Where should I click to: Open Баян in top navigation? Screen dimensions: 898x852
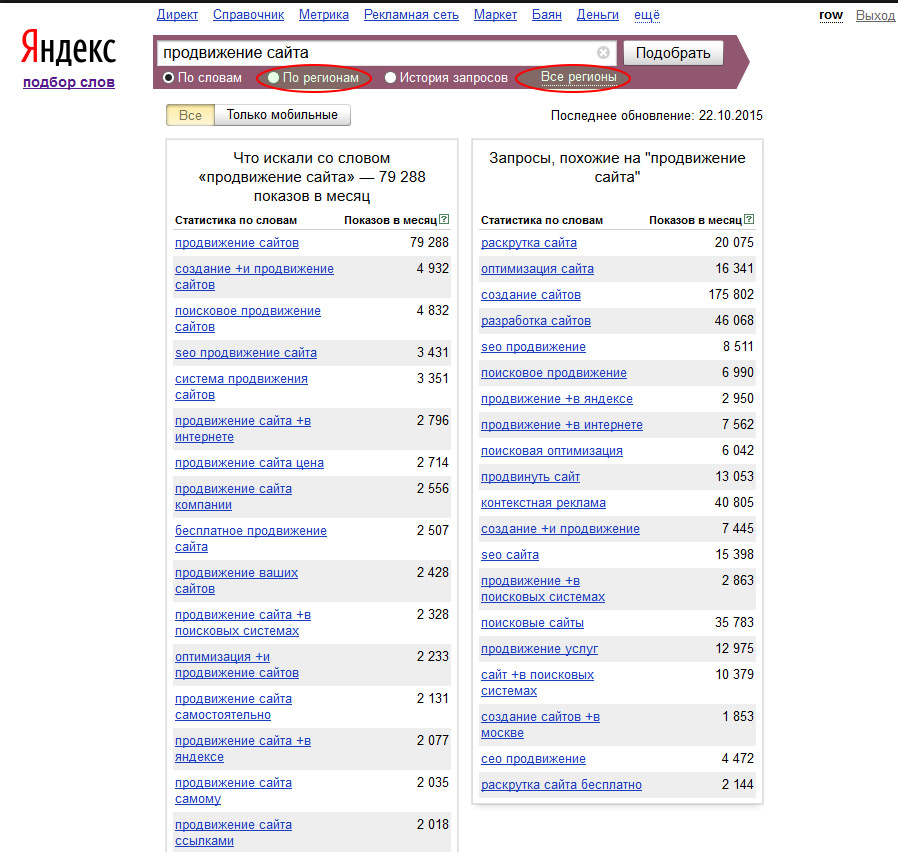(546, 15)
